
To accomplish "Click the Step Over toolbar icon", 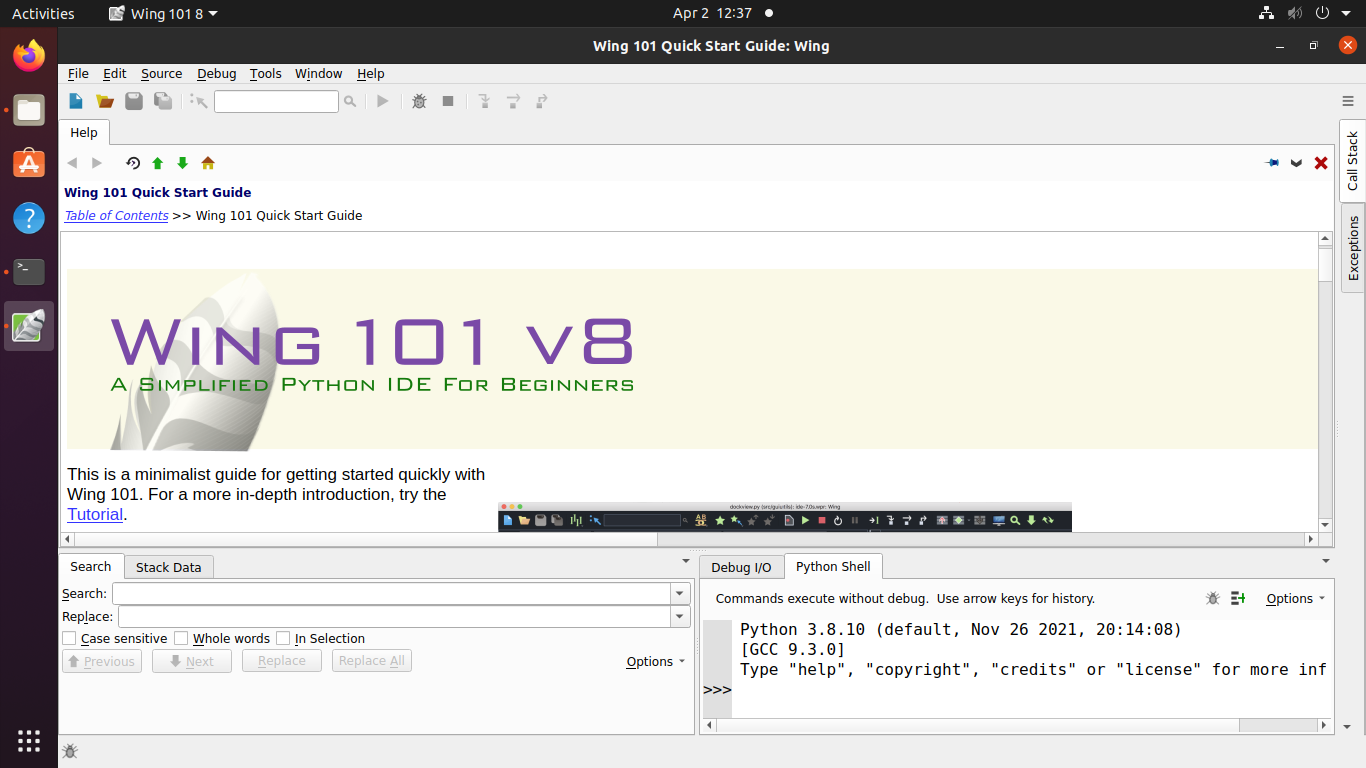I will 513,101.
